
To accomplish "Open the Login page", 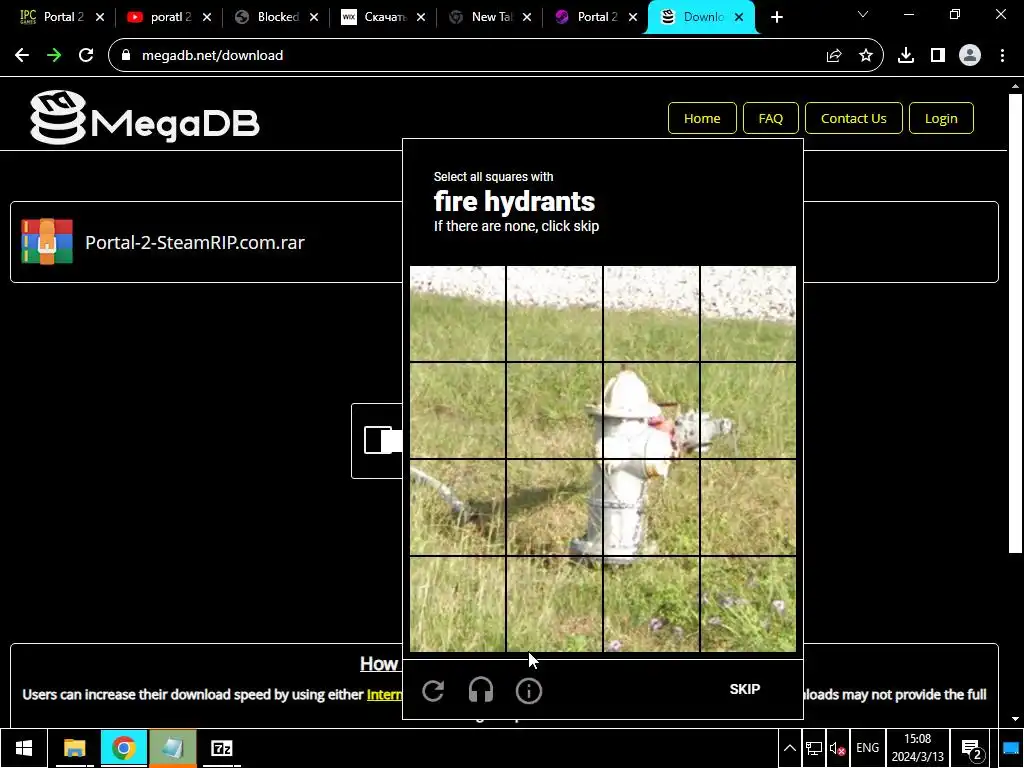I will point(941,118).
